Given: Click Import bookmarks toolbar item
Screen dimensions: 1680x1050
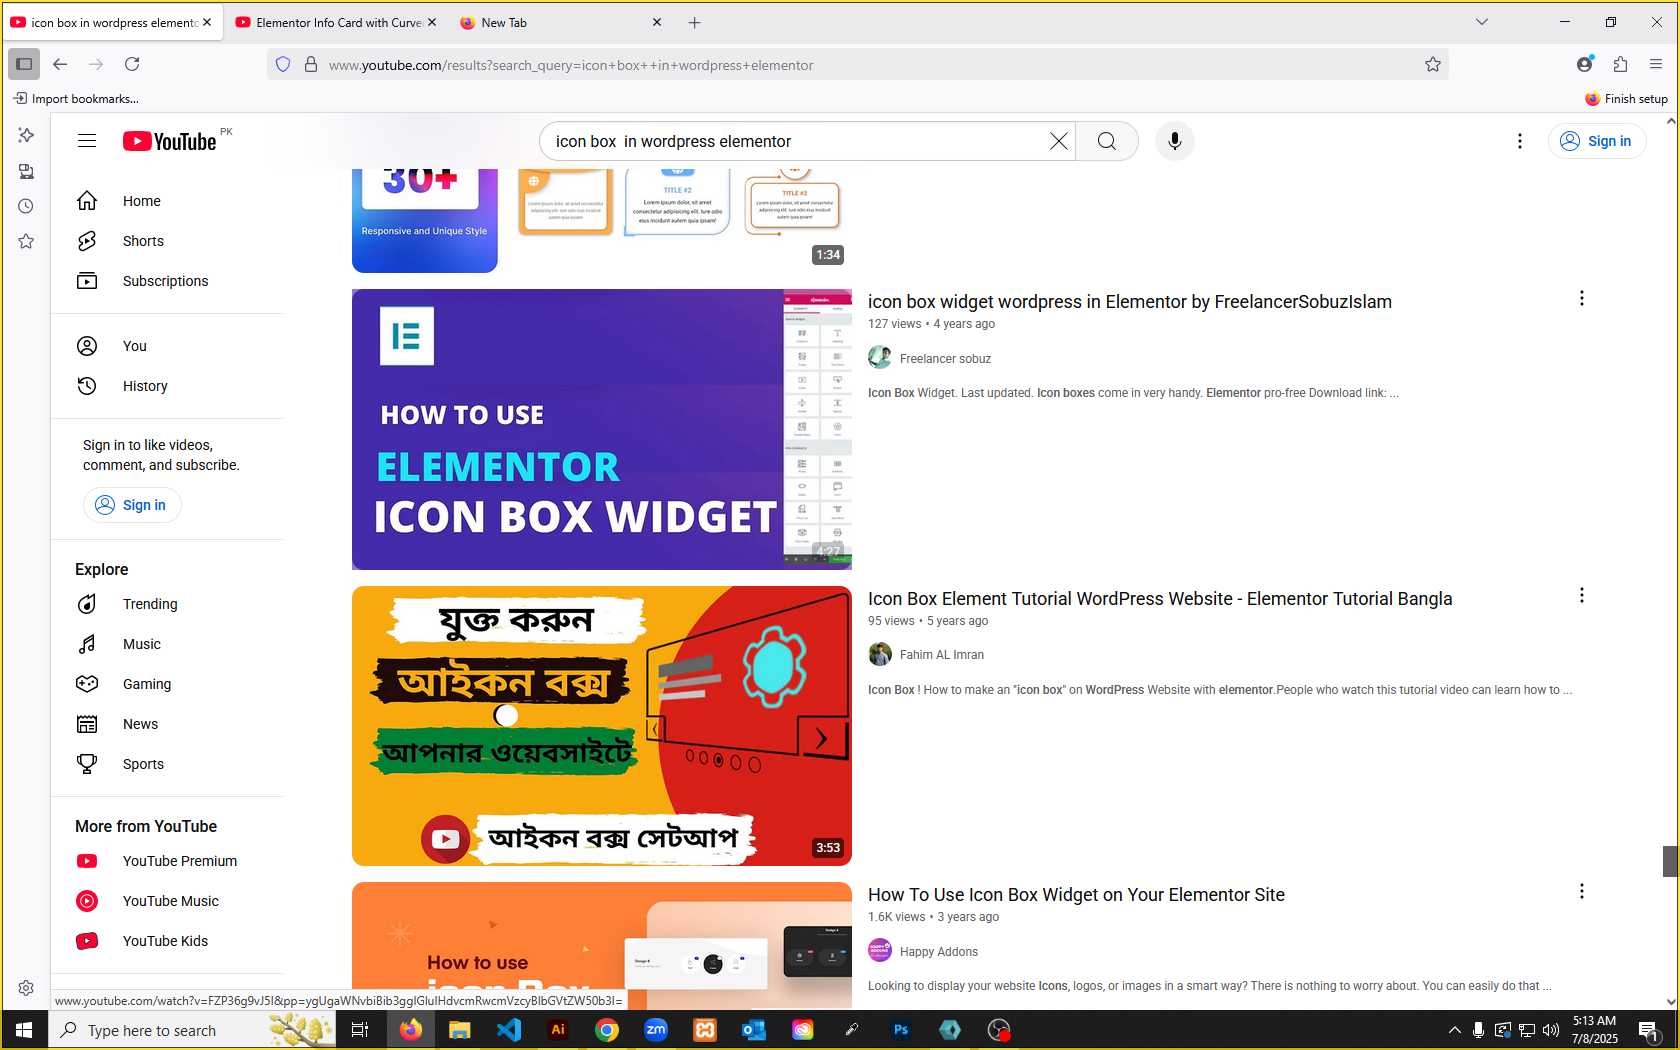Looking at the screenshot, I should tap(76, 98).
